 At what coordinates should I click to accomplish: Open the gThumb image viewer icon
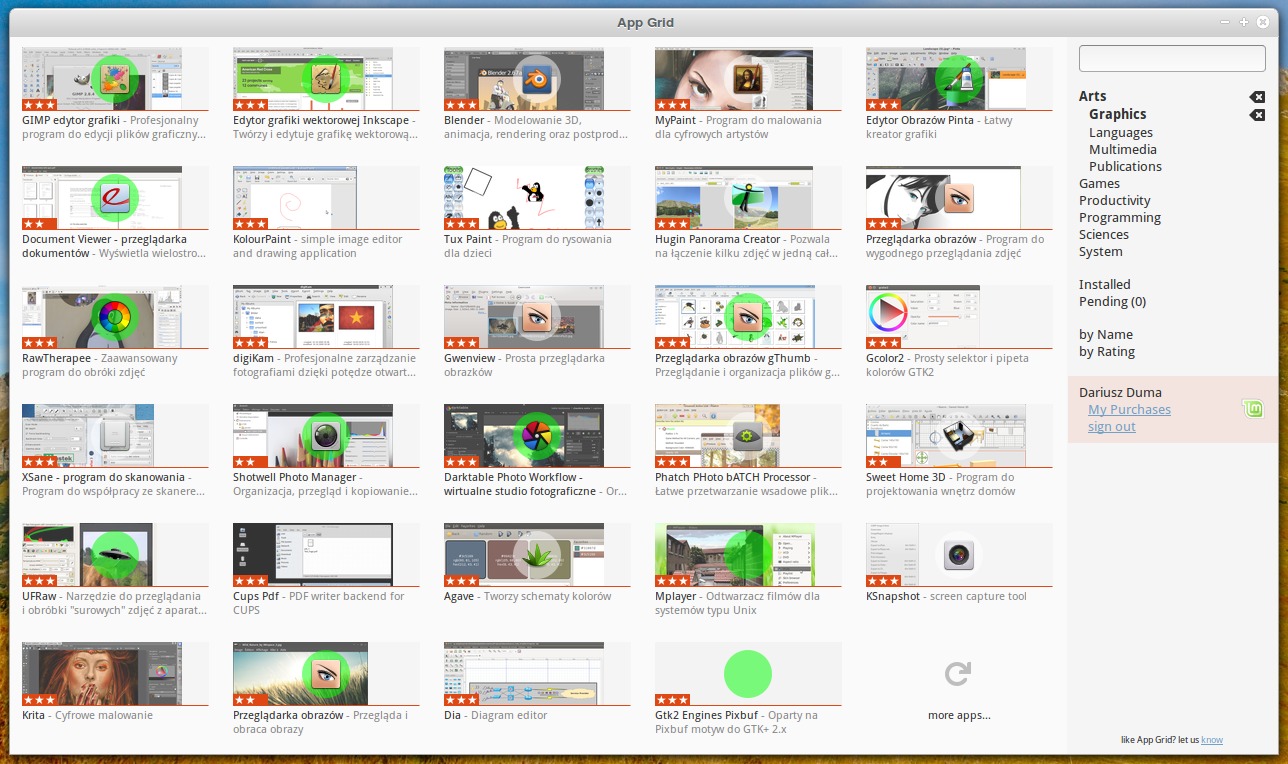tap(748, 316)
